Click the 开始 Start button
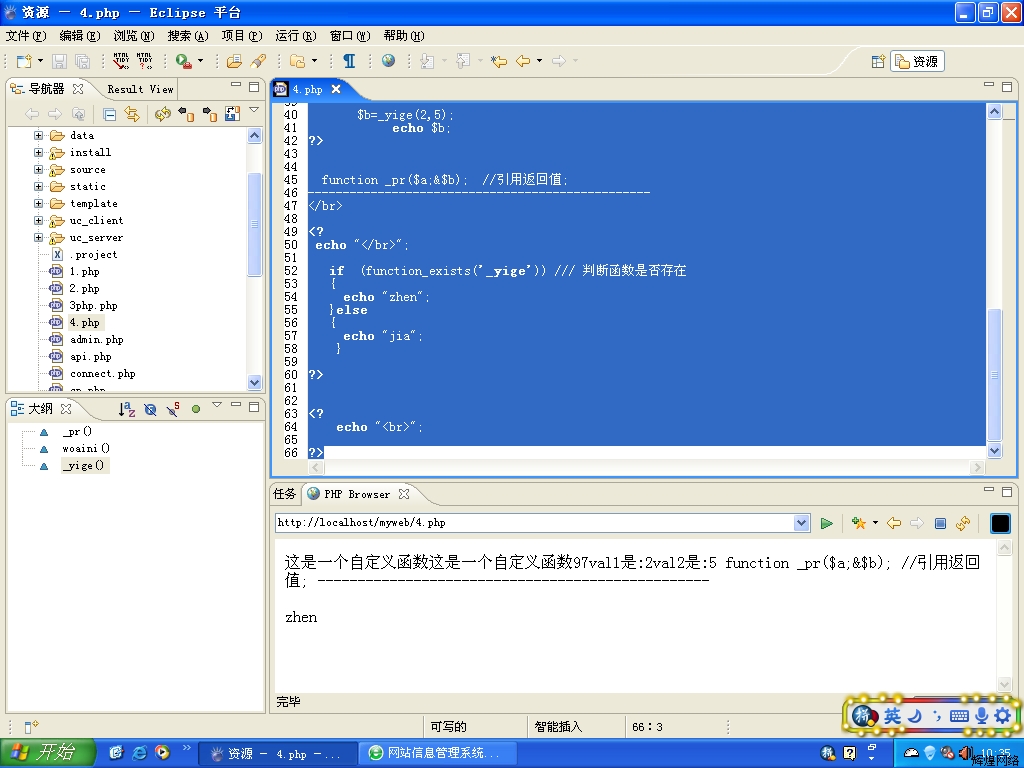 [x=47, y=753]
